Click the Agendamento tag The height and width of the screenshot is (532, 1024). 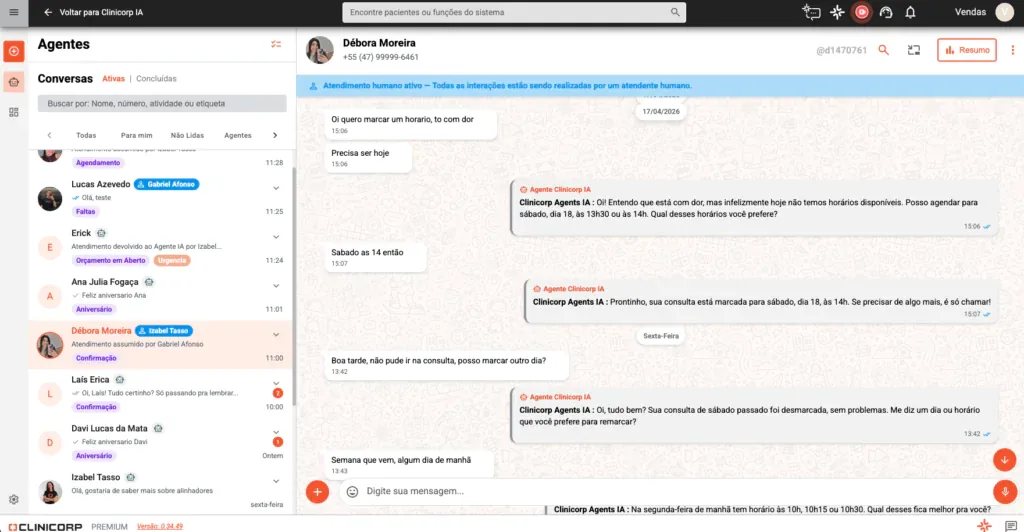point(98,163)
